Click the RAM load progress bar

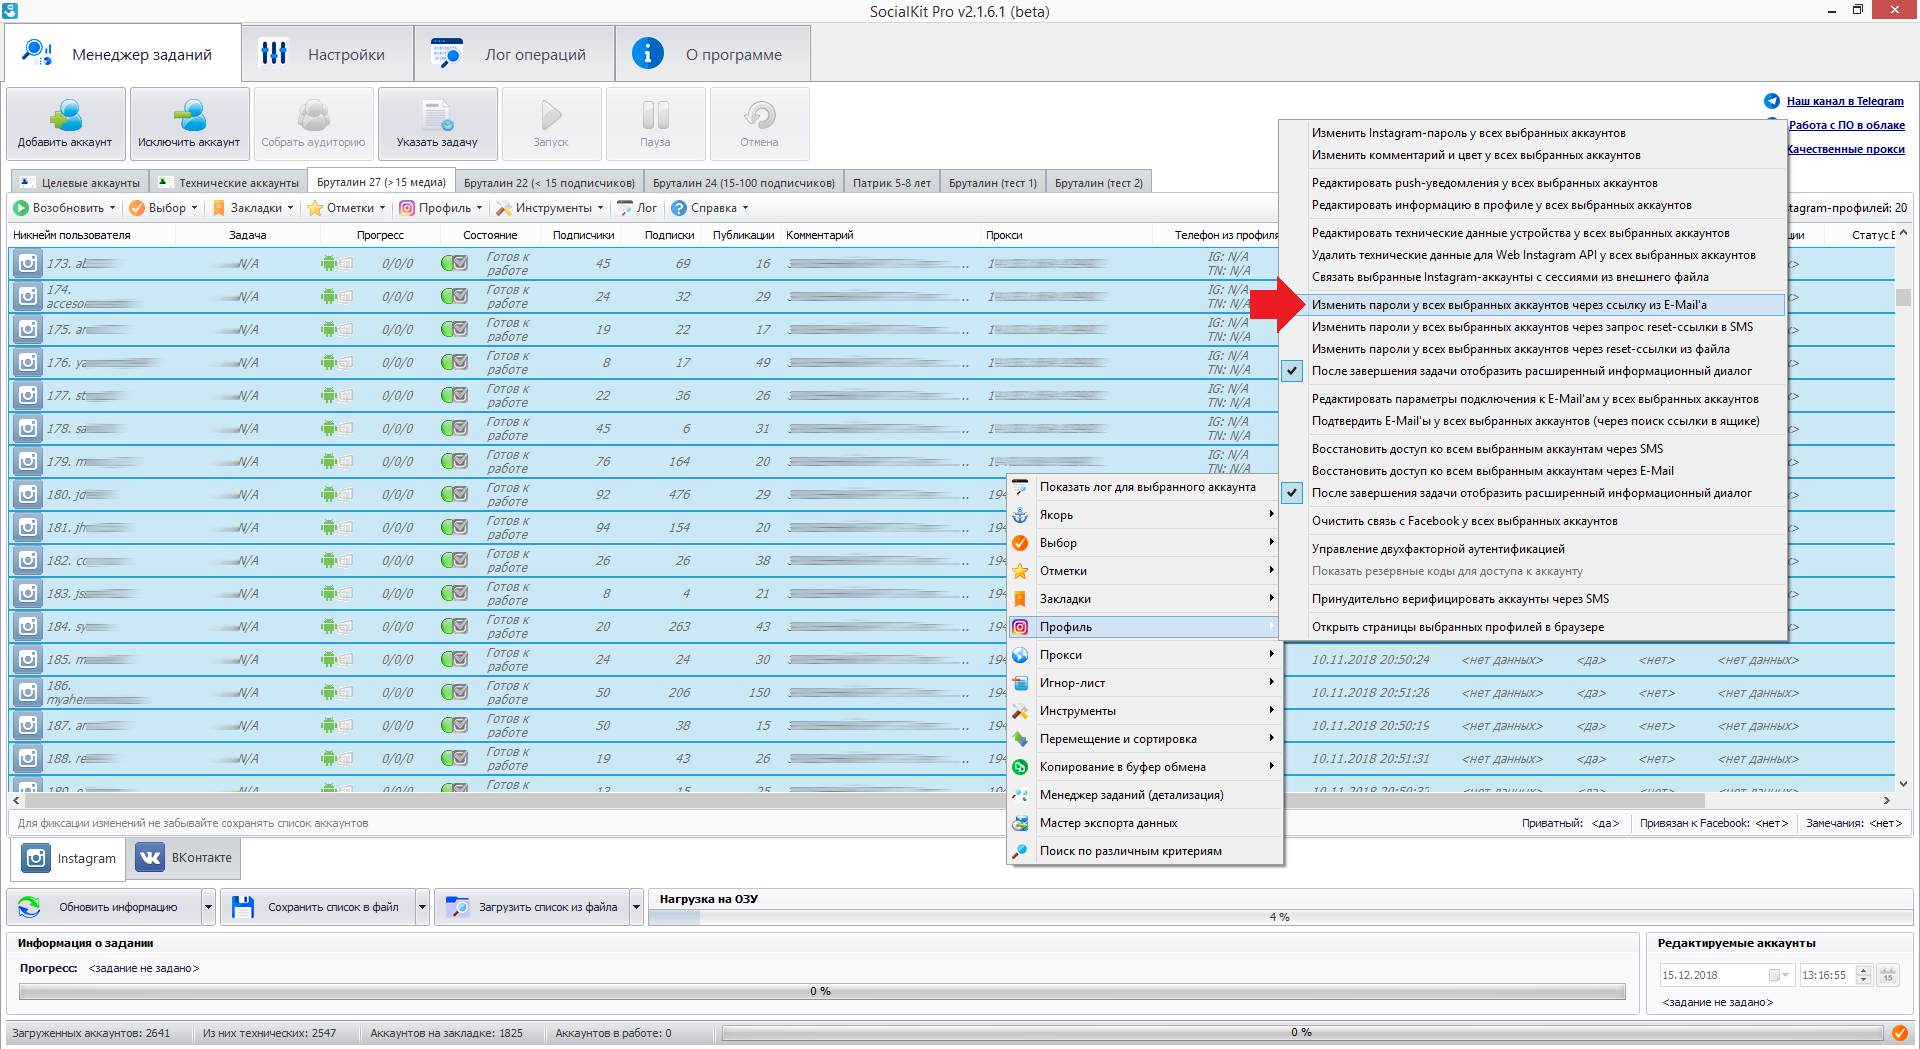1279,917
